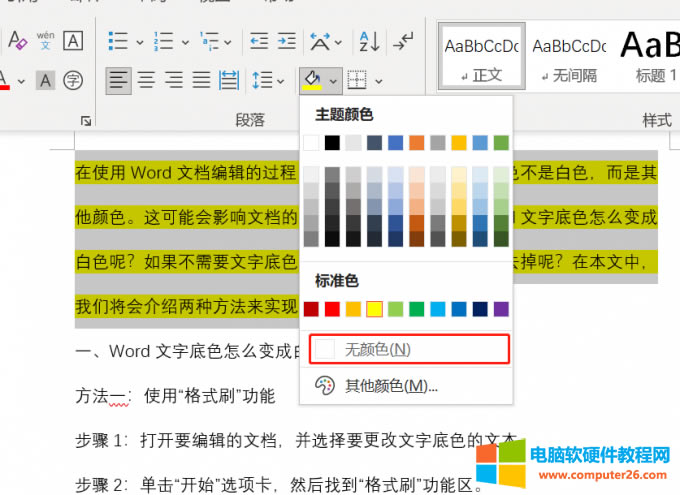Click the sort A-Z icon

pyautogui.click(x=369, y=41)
